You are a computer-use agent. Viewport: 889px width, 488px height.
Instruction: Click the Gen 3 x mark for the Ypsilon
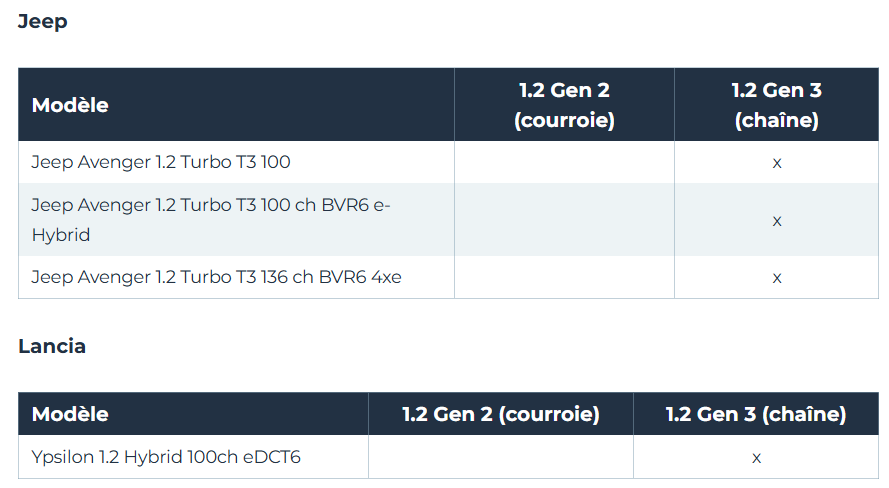click(756, 457)
